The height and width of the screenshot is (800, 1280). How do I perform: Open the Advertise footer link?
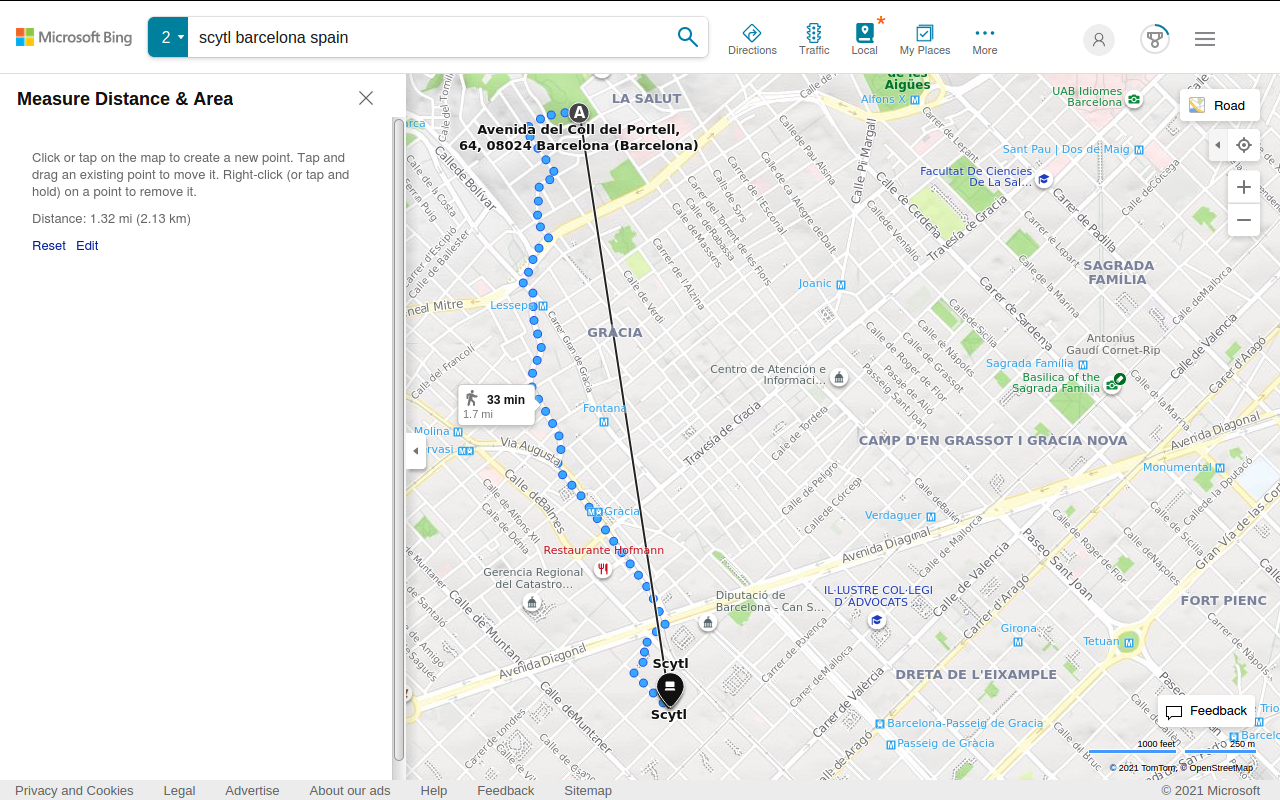tap(252, 790)
